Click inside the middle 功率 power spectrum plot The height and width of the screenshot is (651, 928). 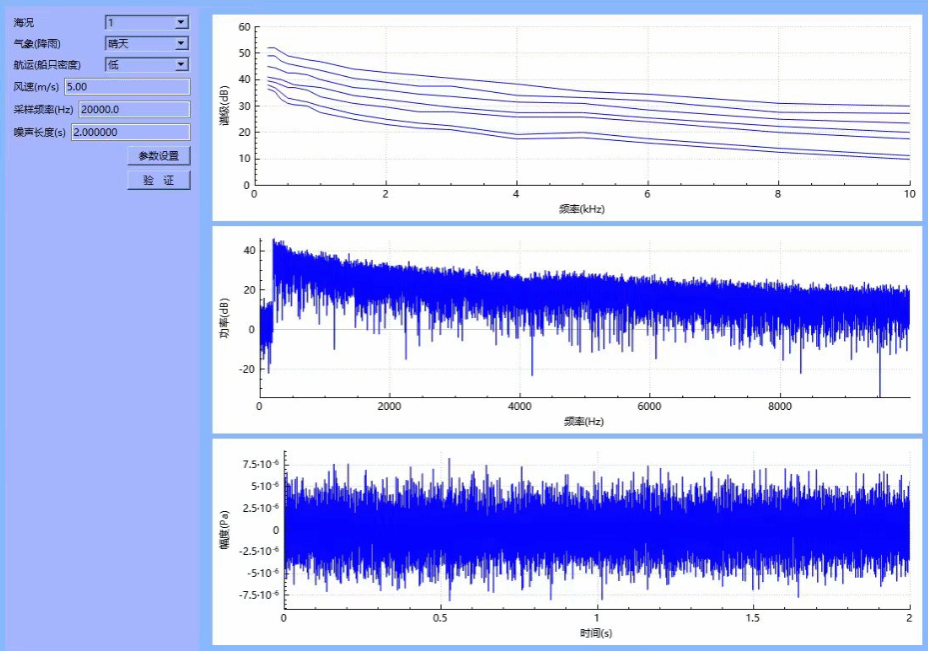pyautogui.click(x=584, y=317)
